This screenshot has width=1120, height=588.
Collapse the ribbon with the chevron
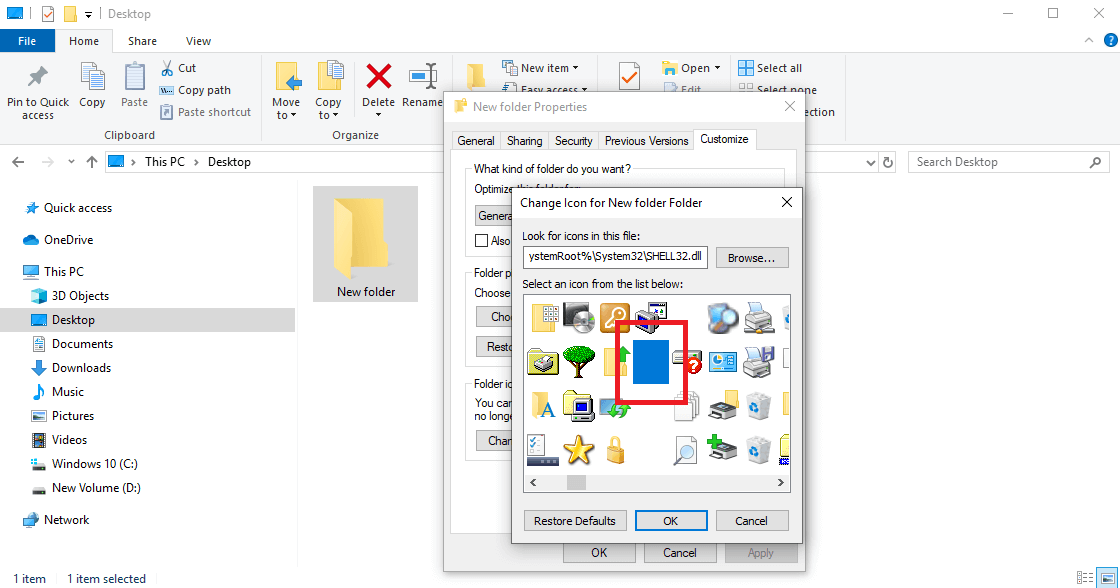click(x=1089, y=41)
